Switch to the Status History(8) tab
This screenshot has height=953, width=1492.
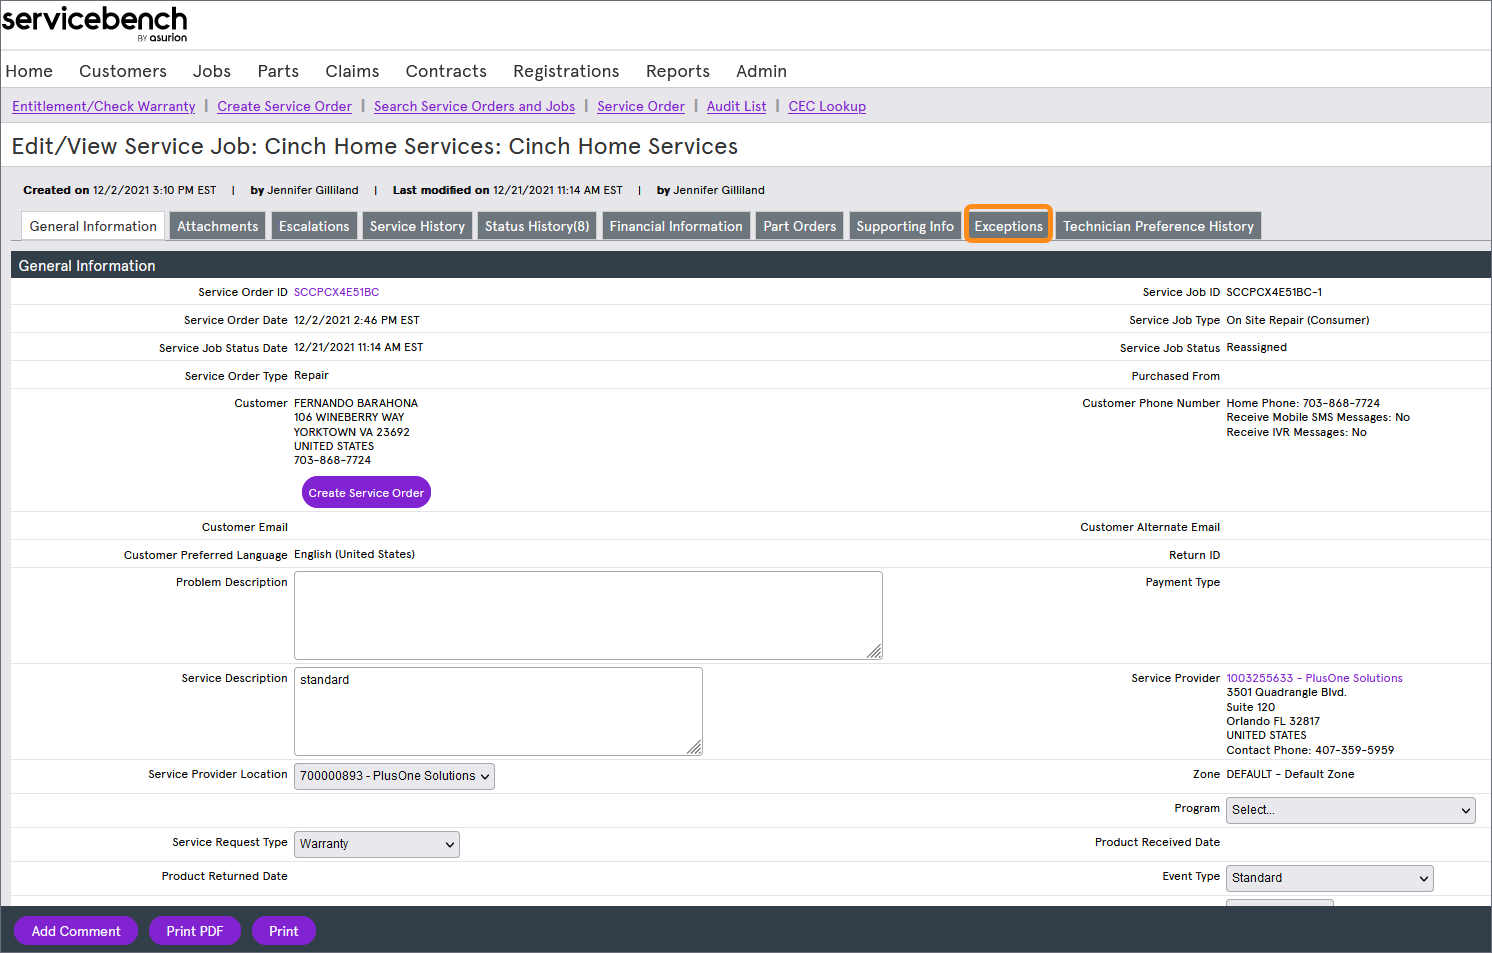pos(537,226)
